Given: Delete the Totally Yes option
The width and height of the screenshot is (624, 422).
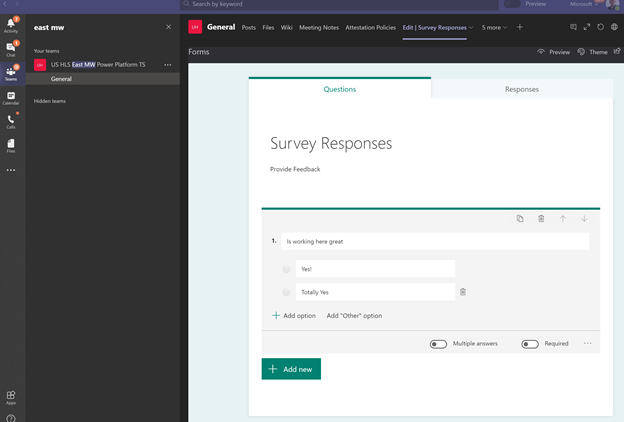Looking at the screenshot, I should pos(463,292).
